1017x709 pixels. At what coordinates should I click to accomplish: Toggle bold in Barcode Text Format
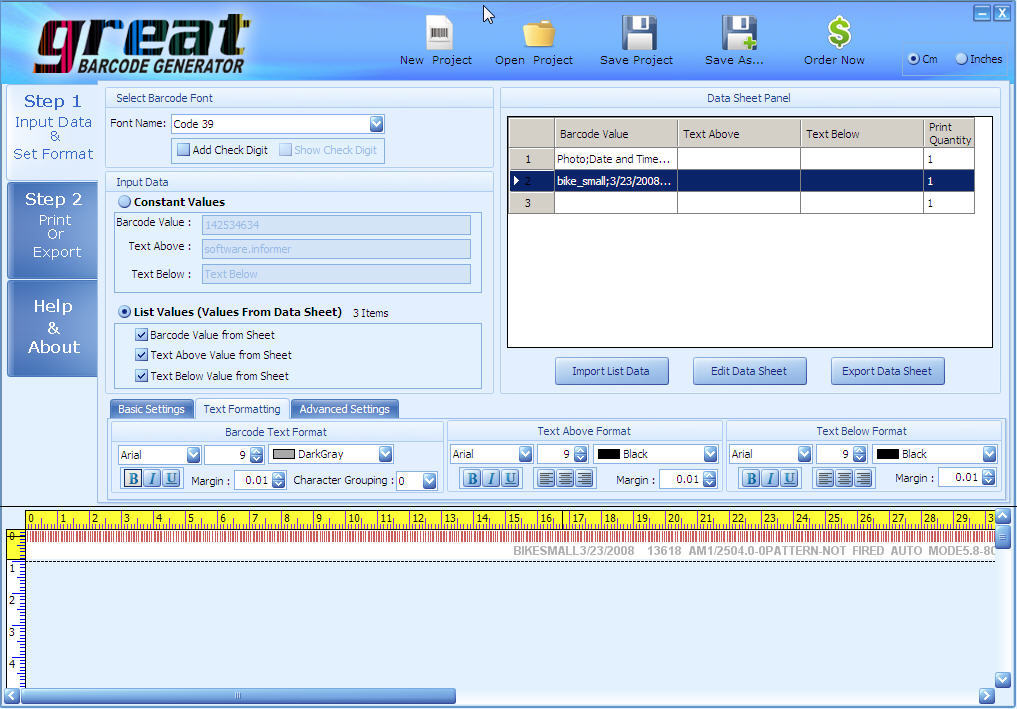[x=133, y=479]
